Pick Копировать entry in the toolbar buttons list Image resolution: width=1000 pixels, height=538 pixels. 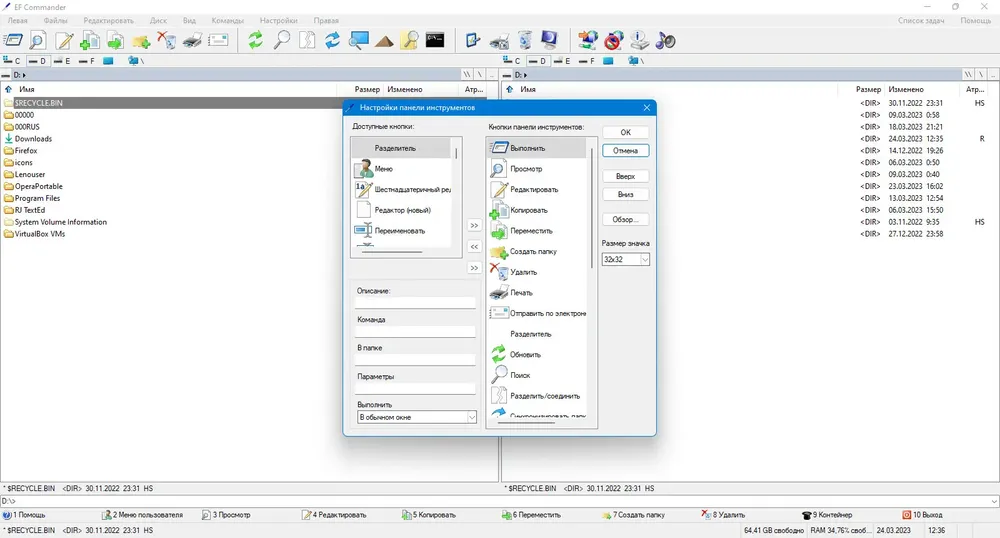(x=536, y=210)
